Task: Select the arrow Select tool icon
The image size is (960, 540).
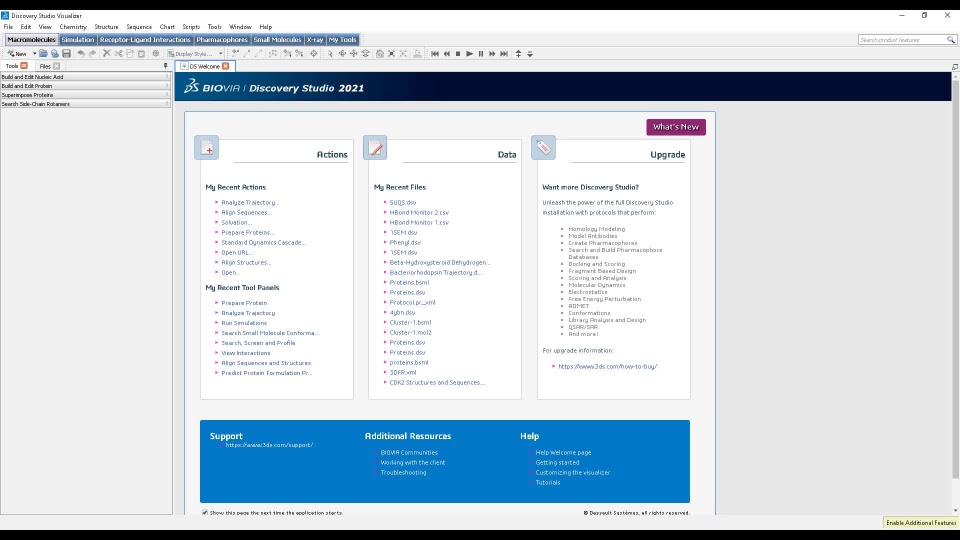Action: point(330,54)
